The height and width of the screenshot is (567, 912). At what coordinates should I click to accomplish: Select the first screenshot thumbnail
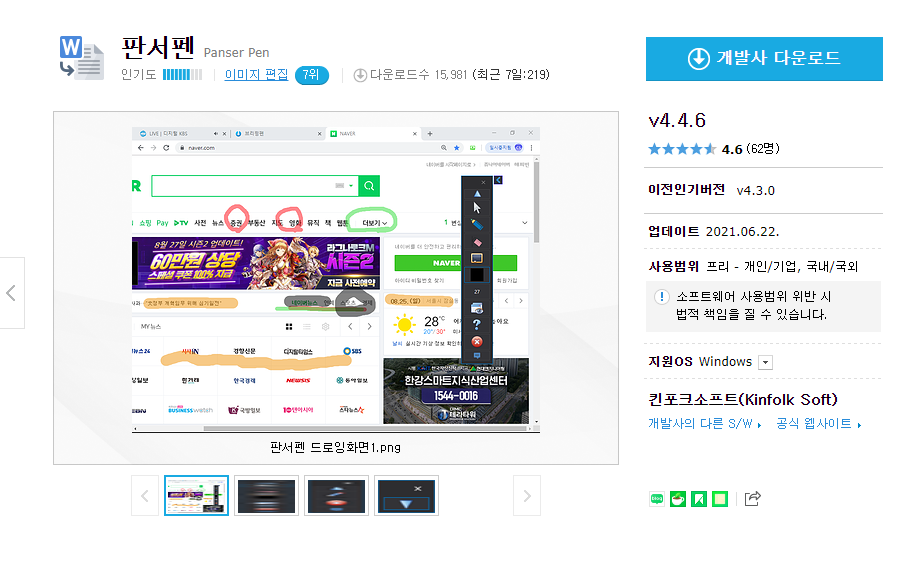click(197, 495)
